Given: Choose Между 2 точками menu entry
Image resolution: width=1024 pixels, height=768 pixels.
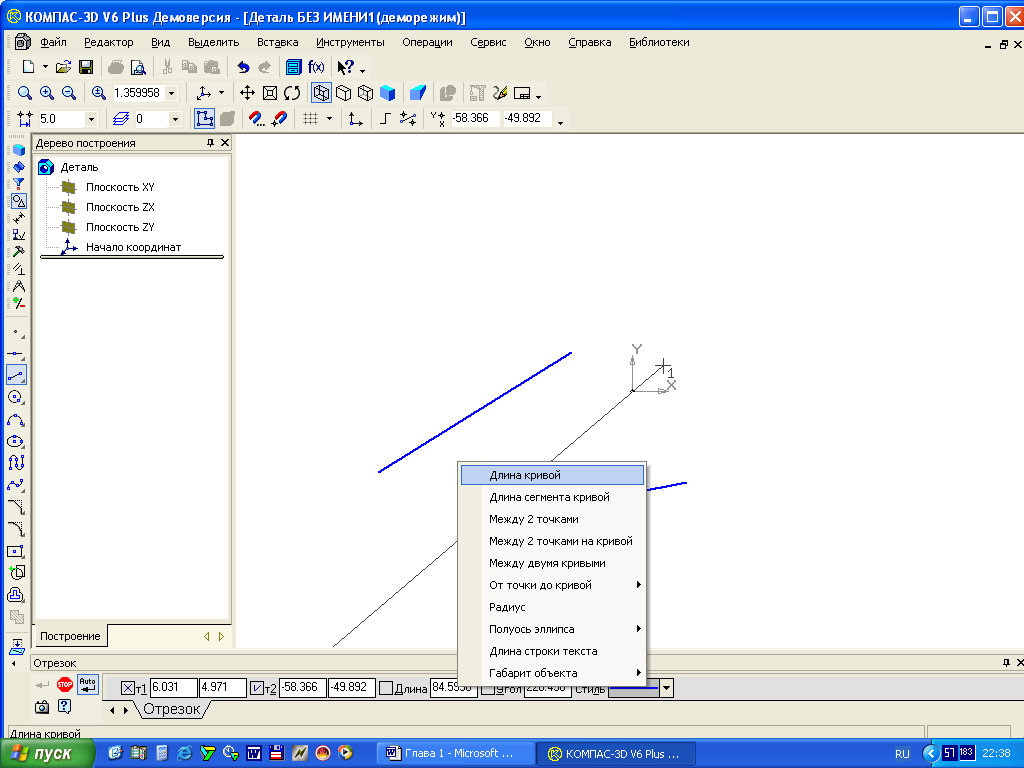Looking at the screenshot, I should 552,519.
